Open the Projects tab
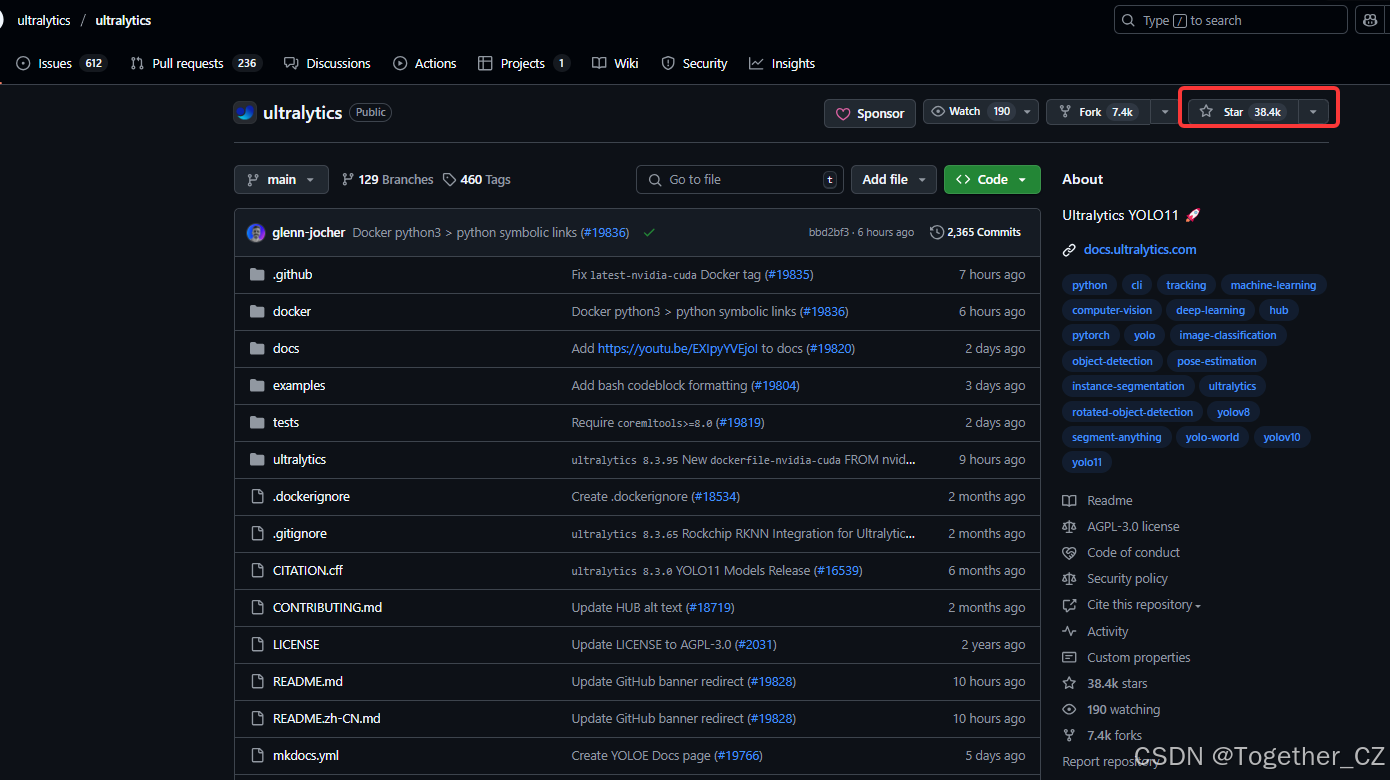Image resolution: width=1390 pixels, height=780 pixels. tap(523, 63)
